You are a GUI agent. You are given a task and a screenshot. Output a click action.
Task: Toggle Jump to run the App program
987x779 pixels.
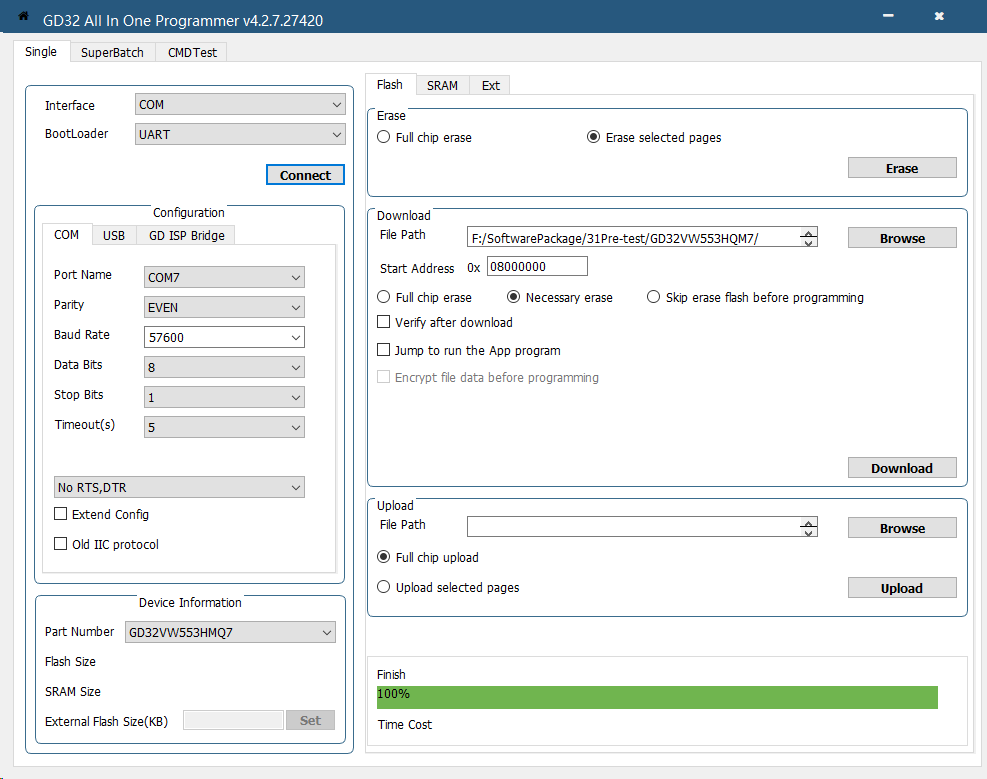(x=384, y=350)
